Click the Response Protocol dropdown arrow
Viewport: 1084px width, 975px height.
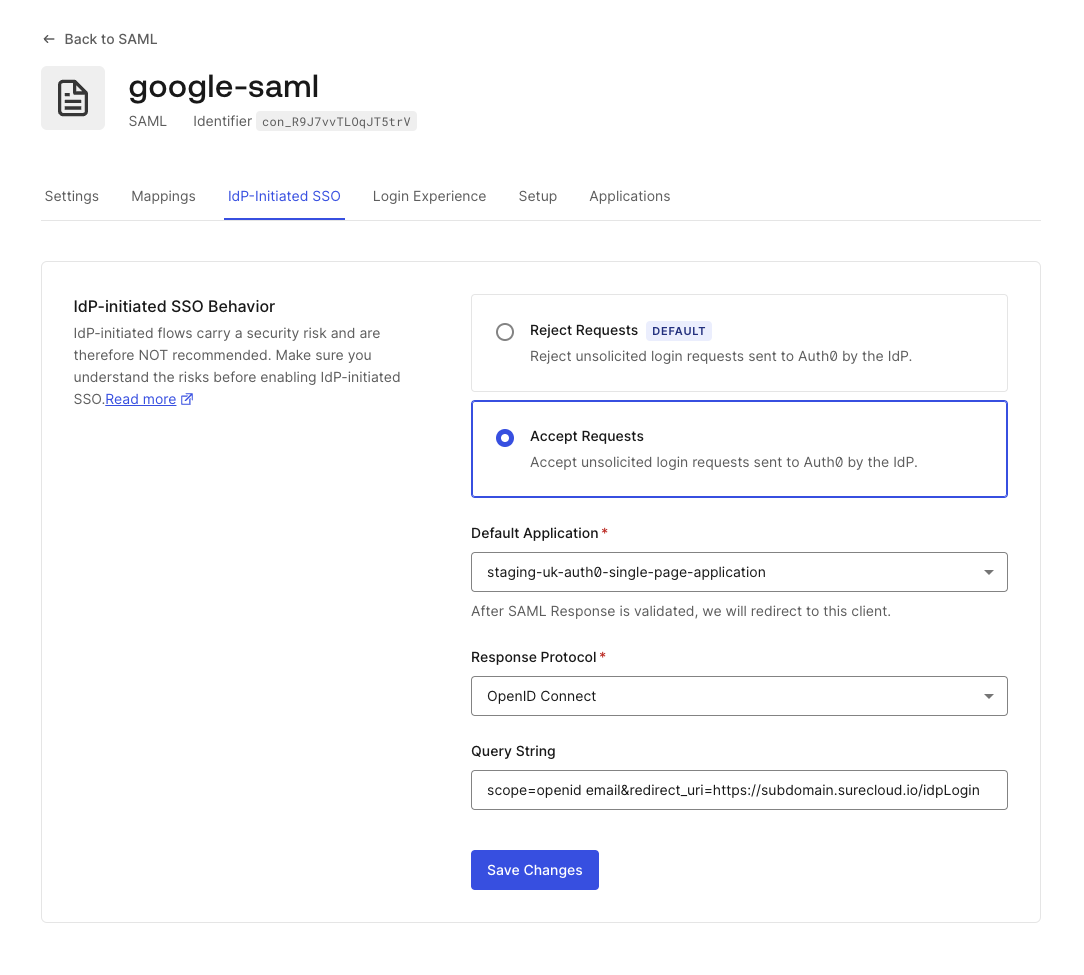[989, 696]
